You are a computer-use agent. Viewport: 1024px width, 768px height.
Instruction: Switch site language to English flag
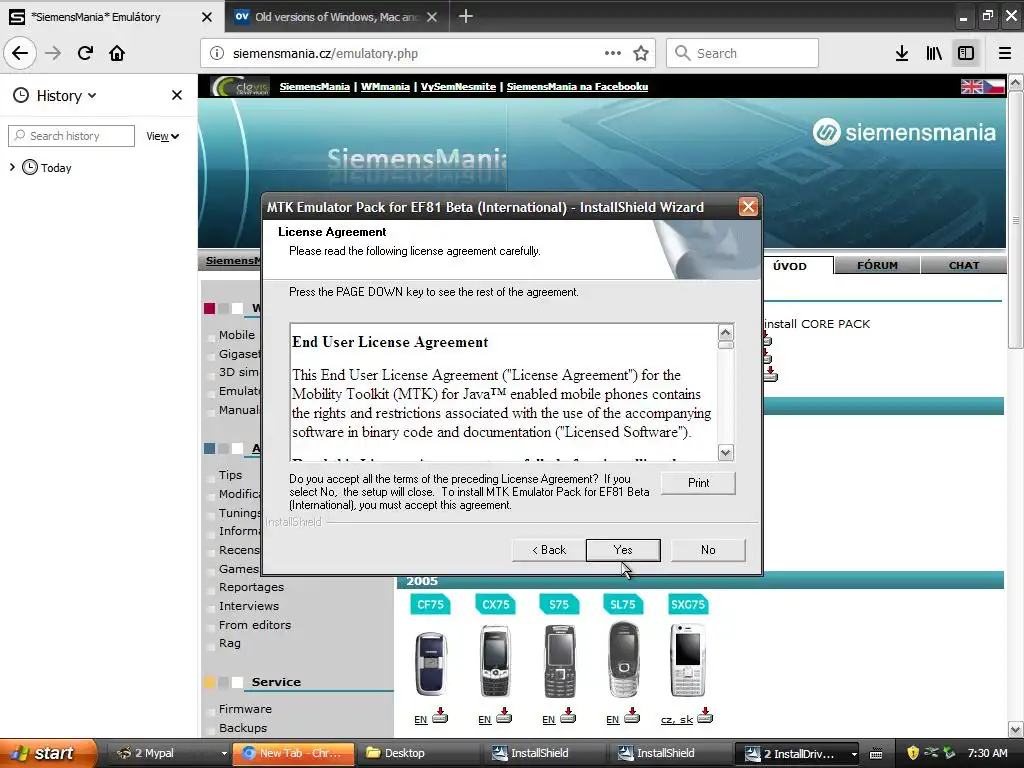click(x=972, y=86)
